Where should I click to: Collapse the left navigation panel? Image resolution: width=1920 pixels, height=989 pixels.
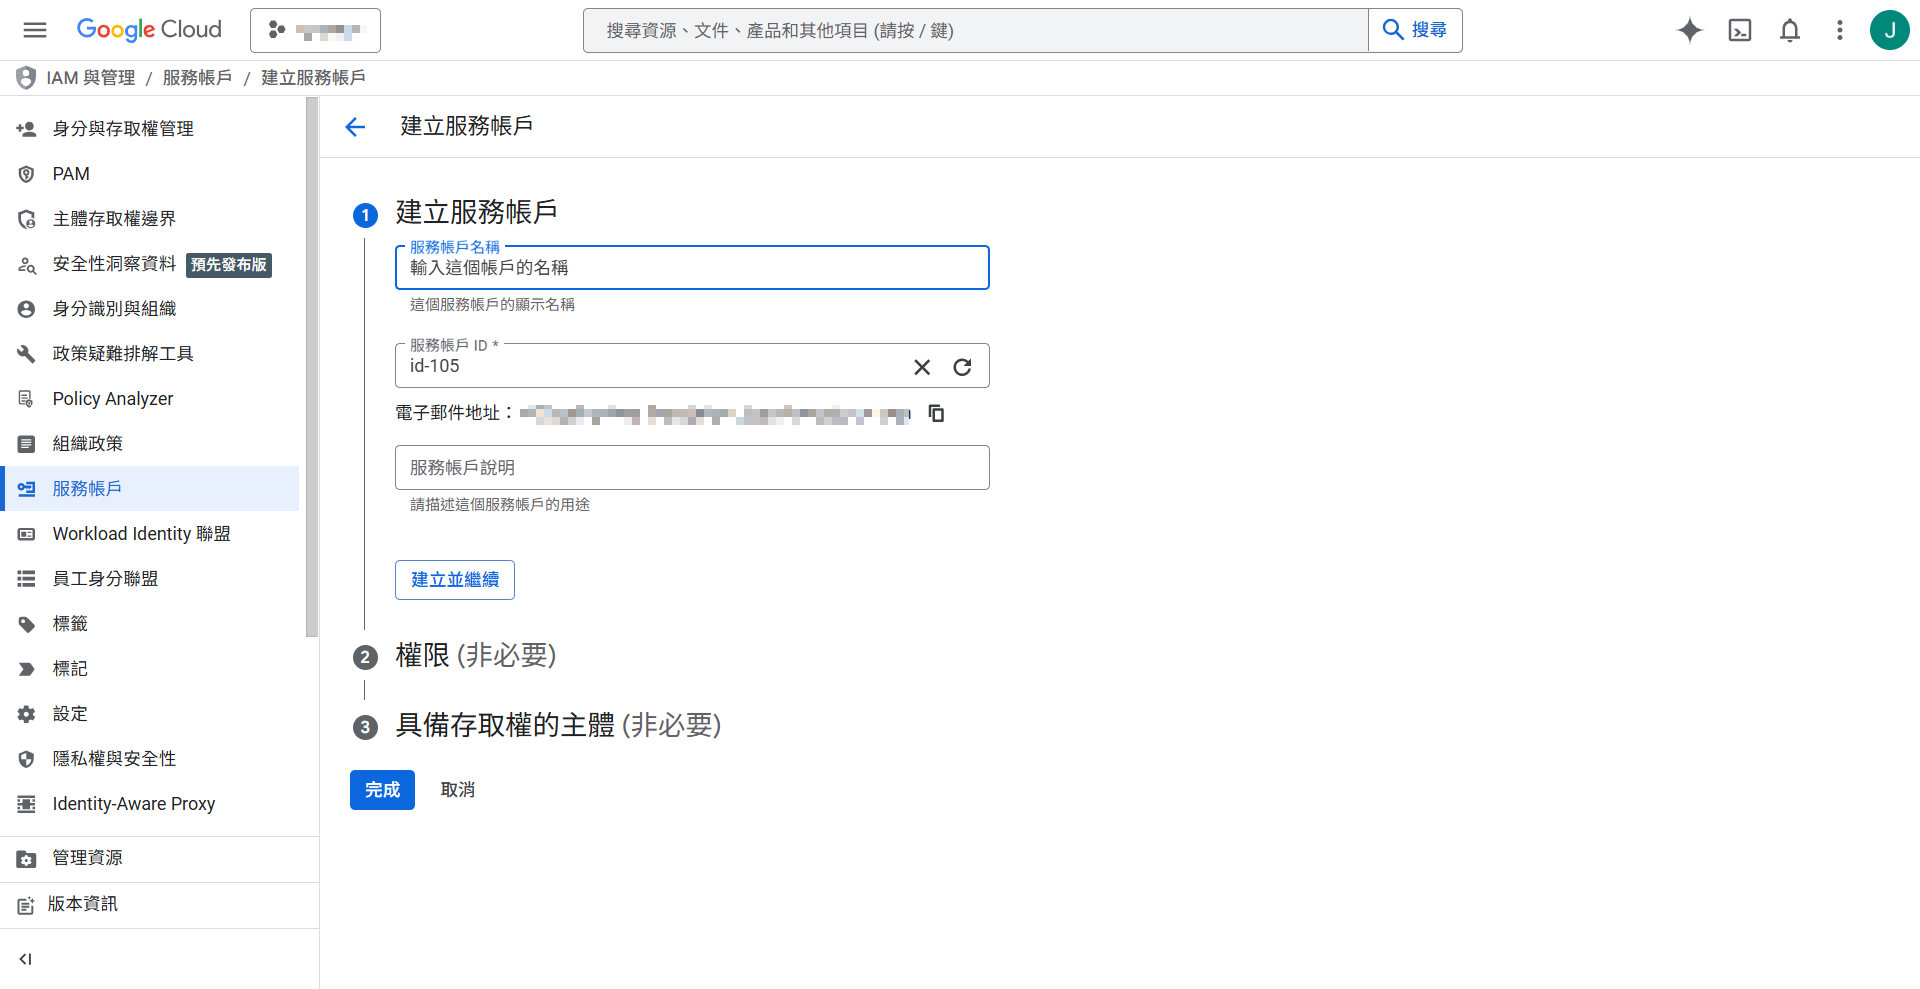pyautogui.click(x=25, y=958)
